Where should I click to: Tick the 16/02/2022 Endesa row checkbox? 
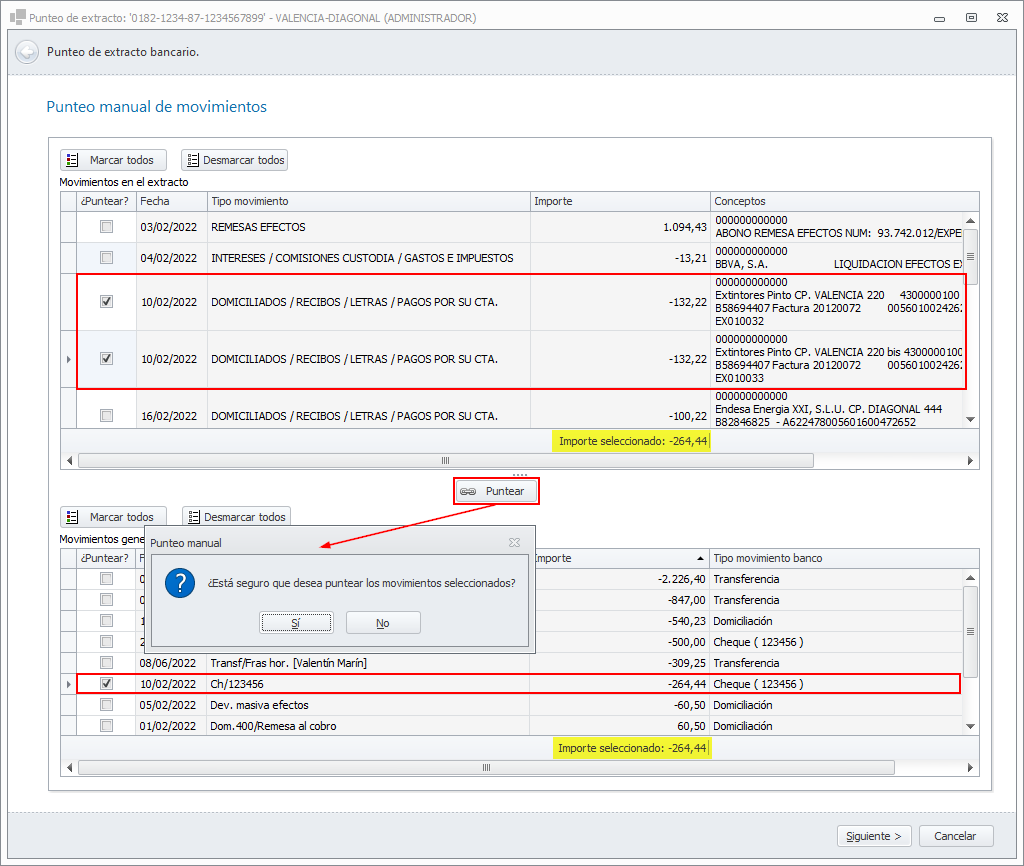pyautogui.click(x=106, y=415)
